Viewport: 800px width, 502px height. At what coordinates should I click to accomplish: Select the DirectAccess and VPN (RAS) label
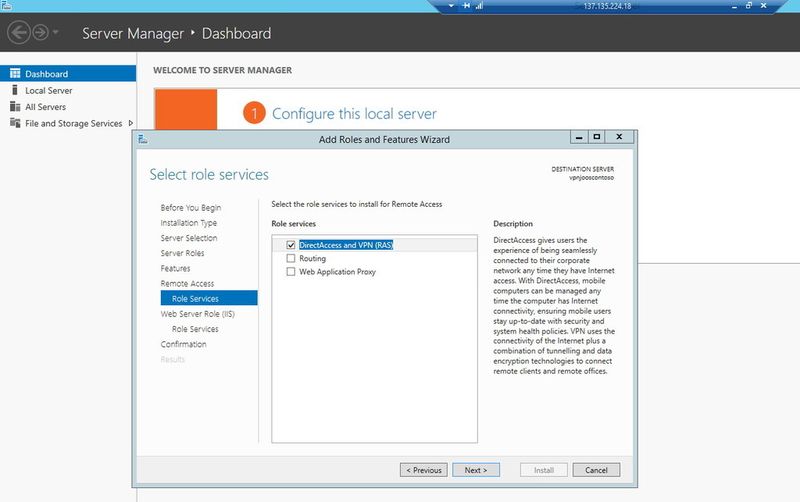[x=346, y=245]
